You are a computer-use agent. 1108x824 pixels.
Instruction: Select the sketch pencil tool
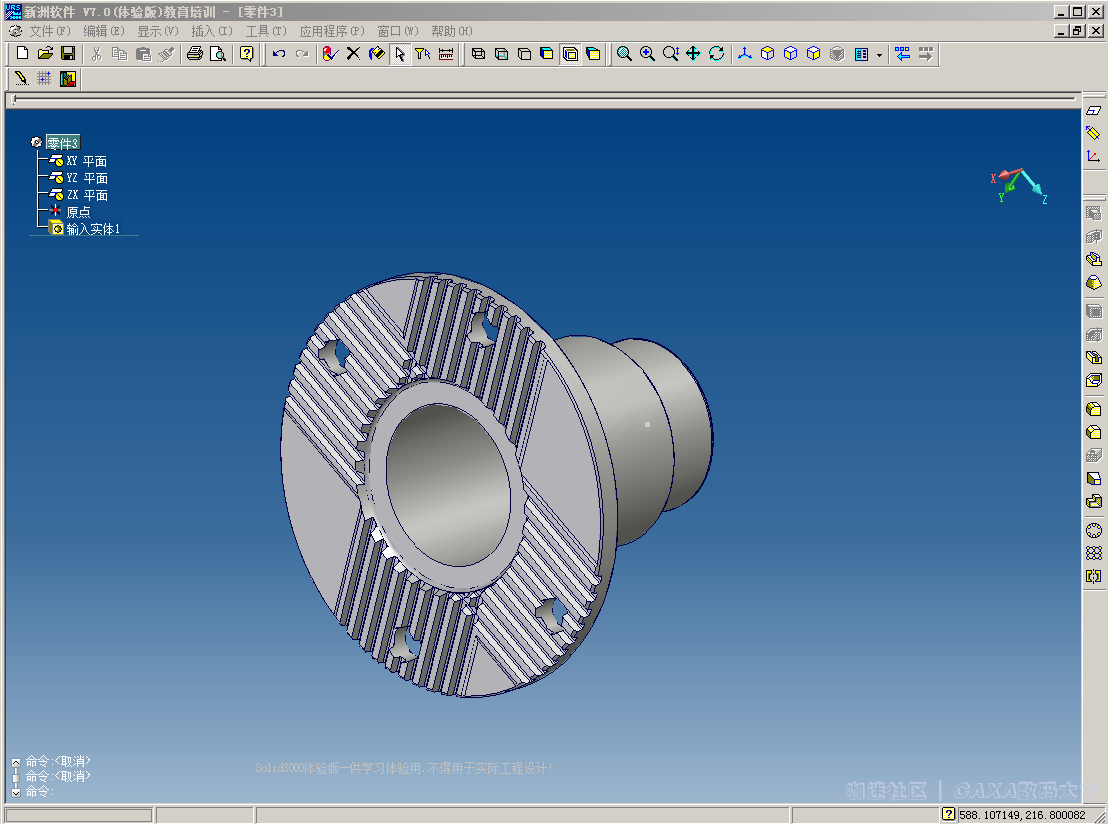(x=21, y=79)
